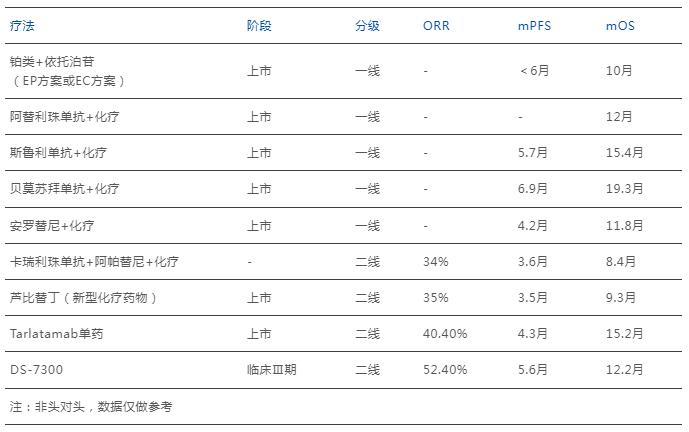The width and height of the screenshot is (689, 432).
Task: Select the 分级 column header
Action: (x=367, y=25)
